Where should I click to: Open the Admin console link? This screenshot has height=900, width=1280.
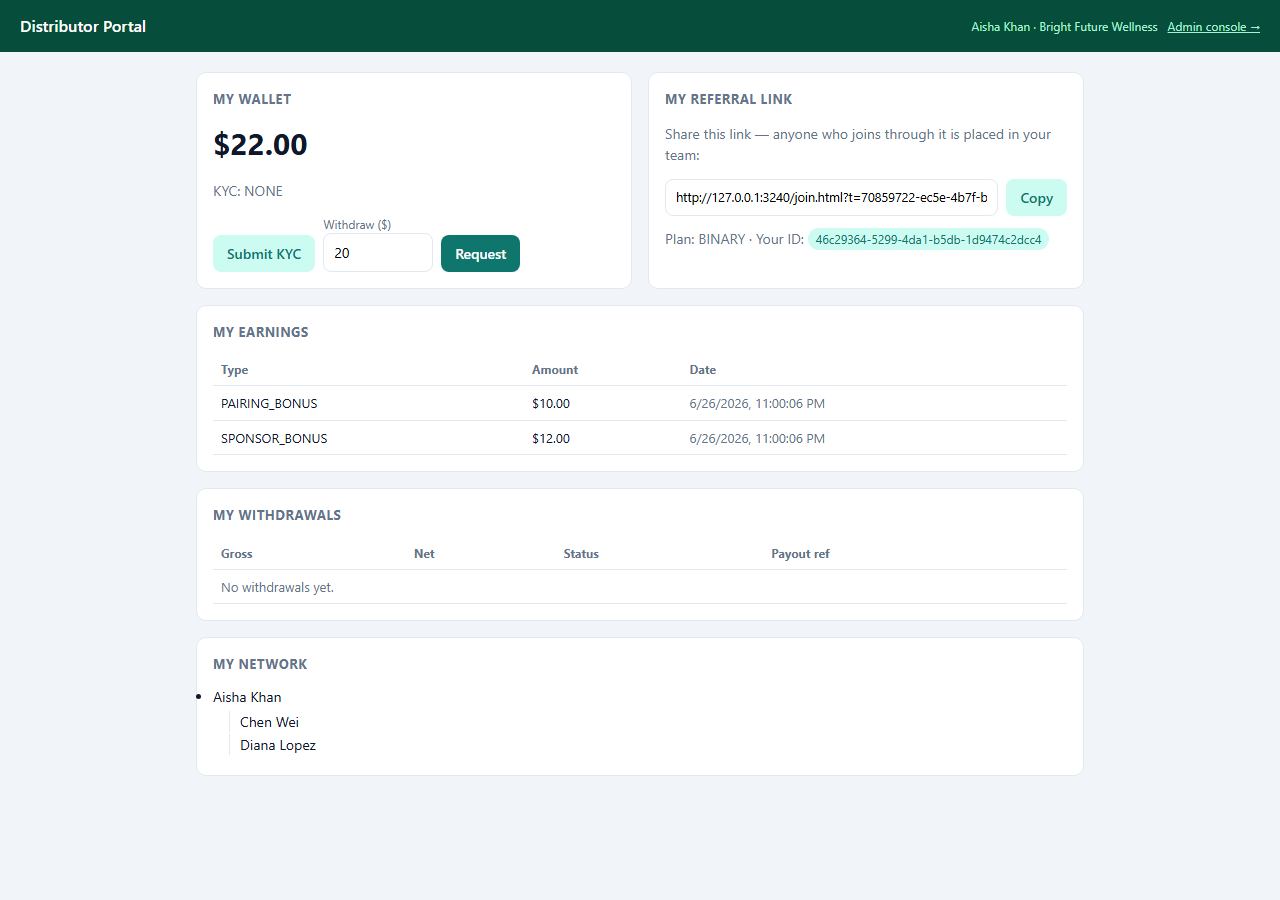tap(1213, 27)
